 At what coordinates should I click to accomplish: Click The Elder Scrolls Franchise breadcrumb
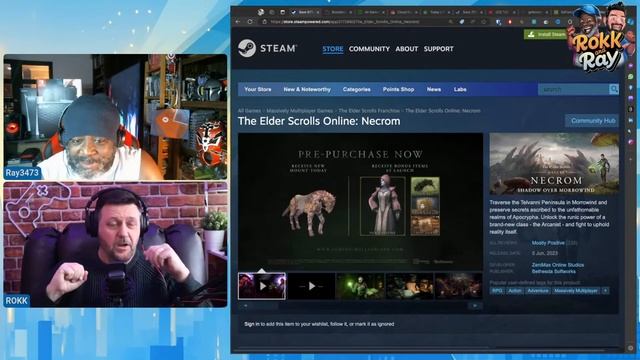tap(369, 111)
